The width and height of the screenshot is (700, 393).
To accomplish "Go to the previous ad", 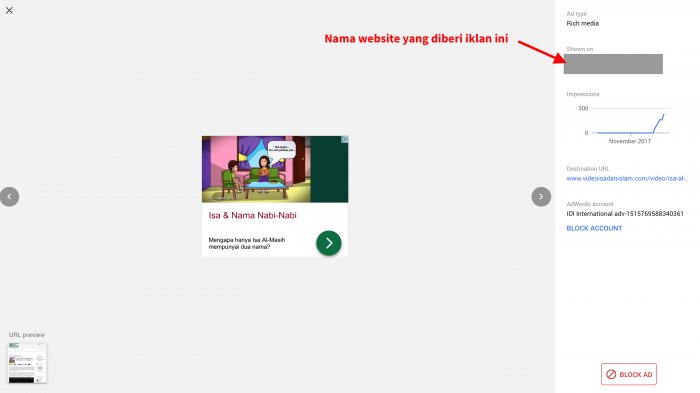I will coord(9,196).
